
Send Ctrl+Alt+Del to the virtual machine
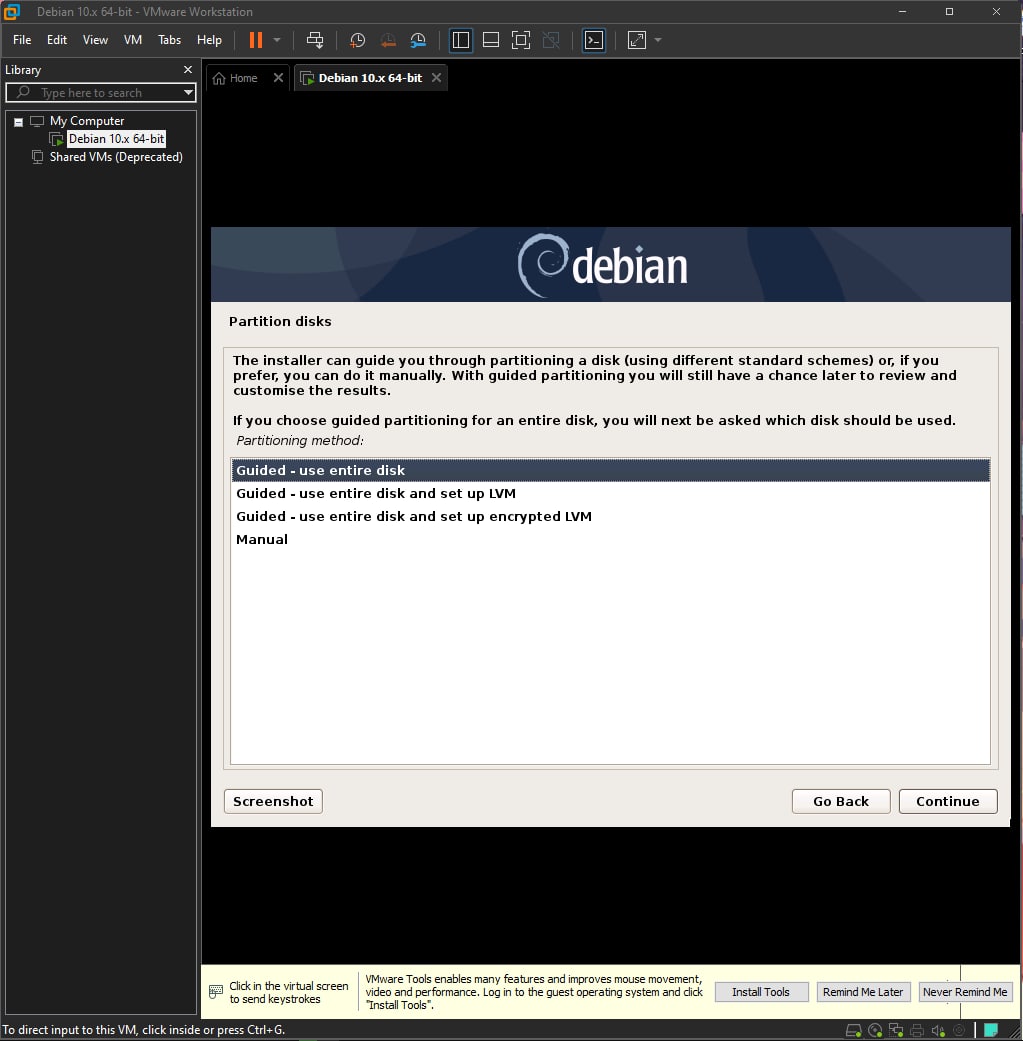click(x=315, y=40)
